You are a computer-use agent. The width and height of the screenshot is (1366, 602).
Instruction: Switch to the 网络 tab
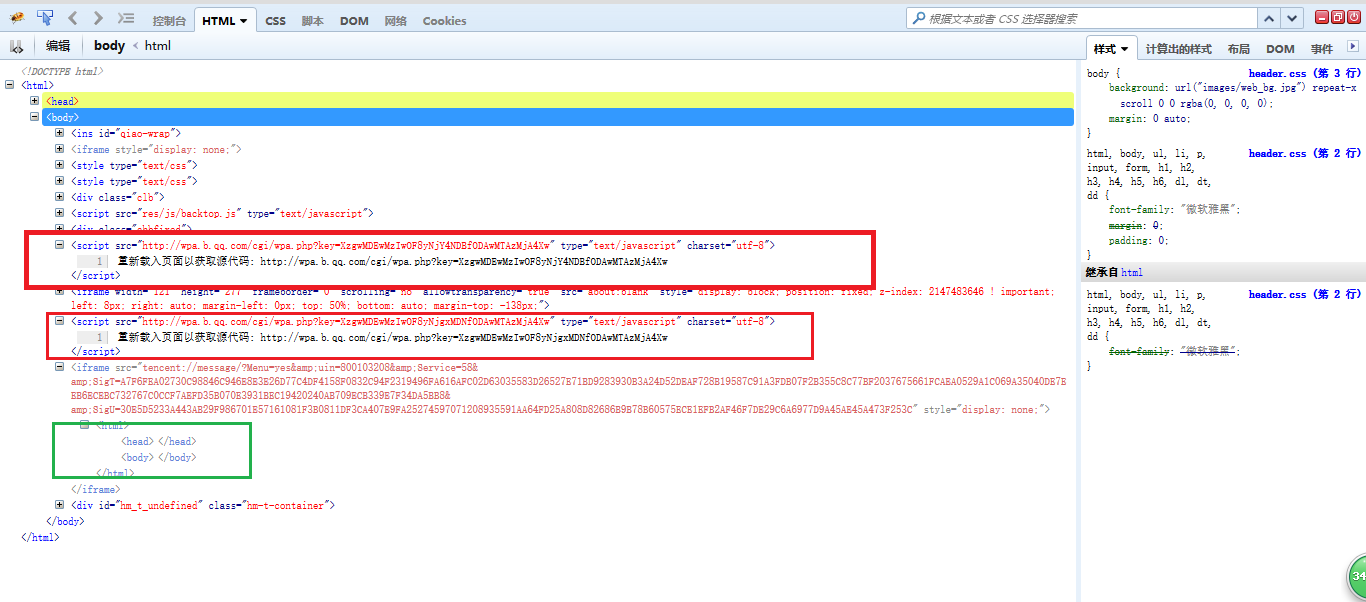click(396, 21)
